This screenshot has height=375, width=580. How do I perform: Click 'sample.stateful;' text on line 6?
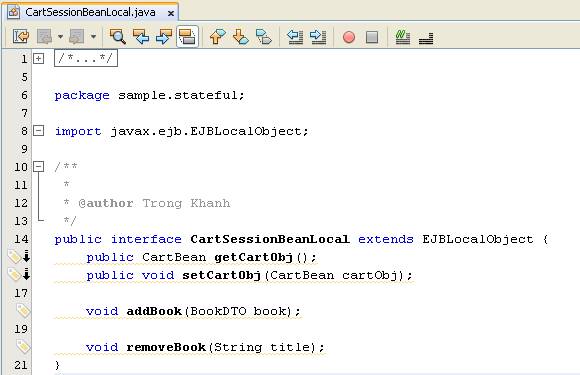point(181,95)
